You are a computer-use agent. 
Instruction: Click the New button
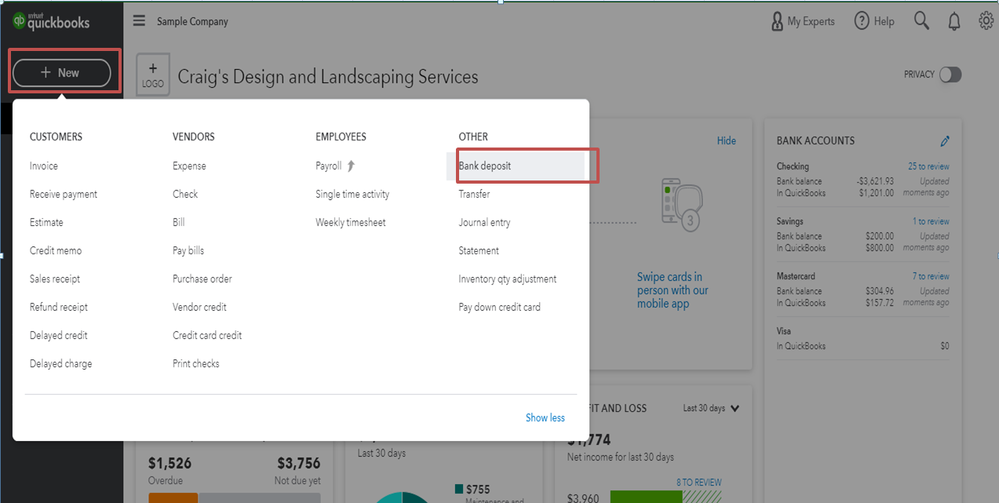62,73
